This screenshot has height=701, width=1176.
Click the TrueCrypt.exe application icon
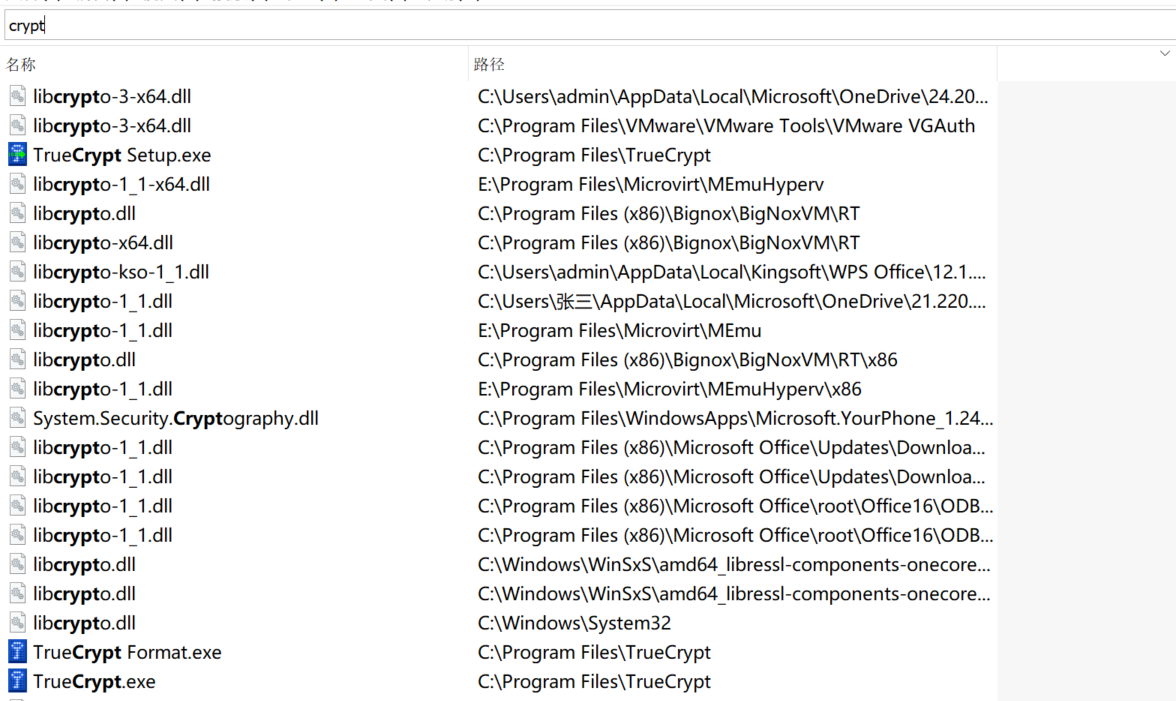click(17, 682)
